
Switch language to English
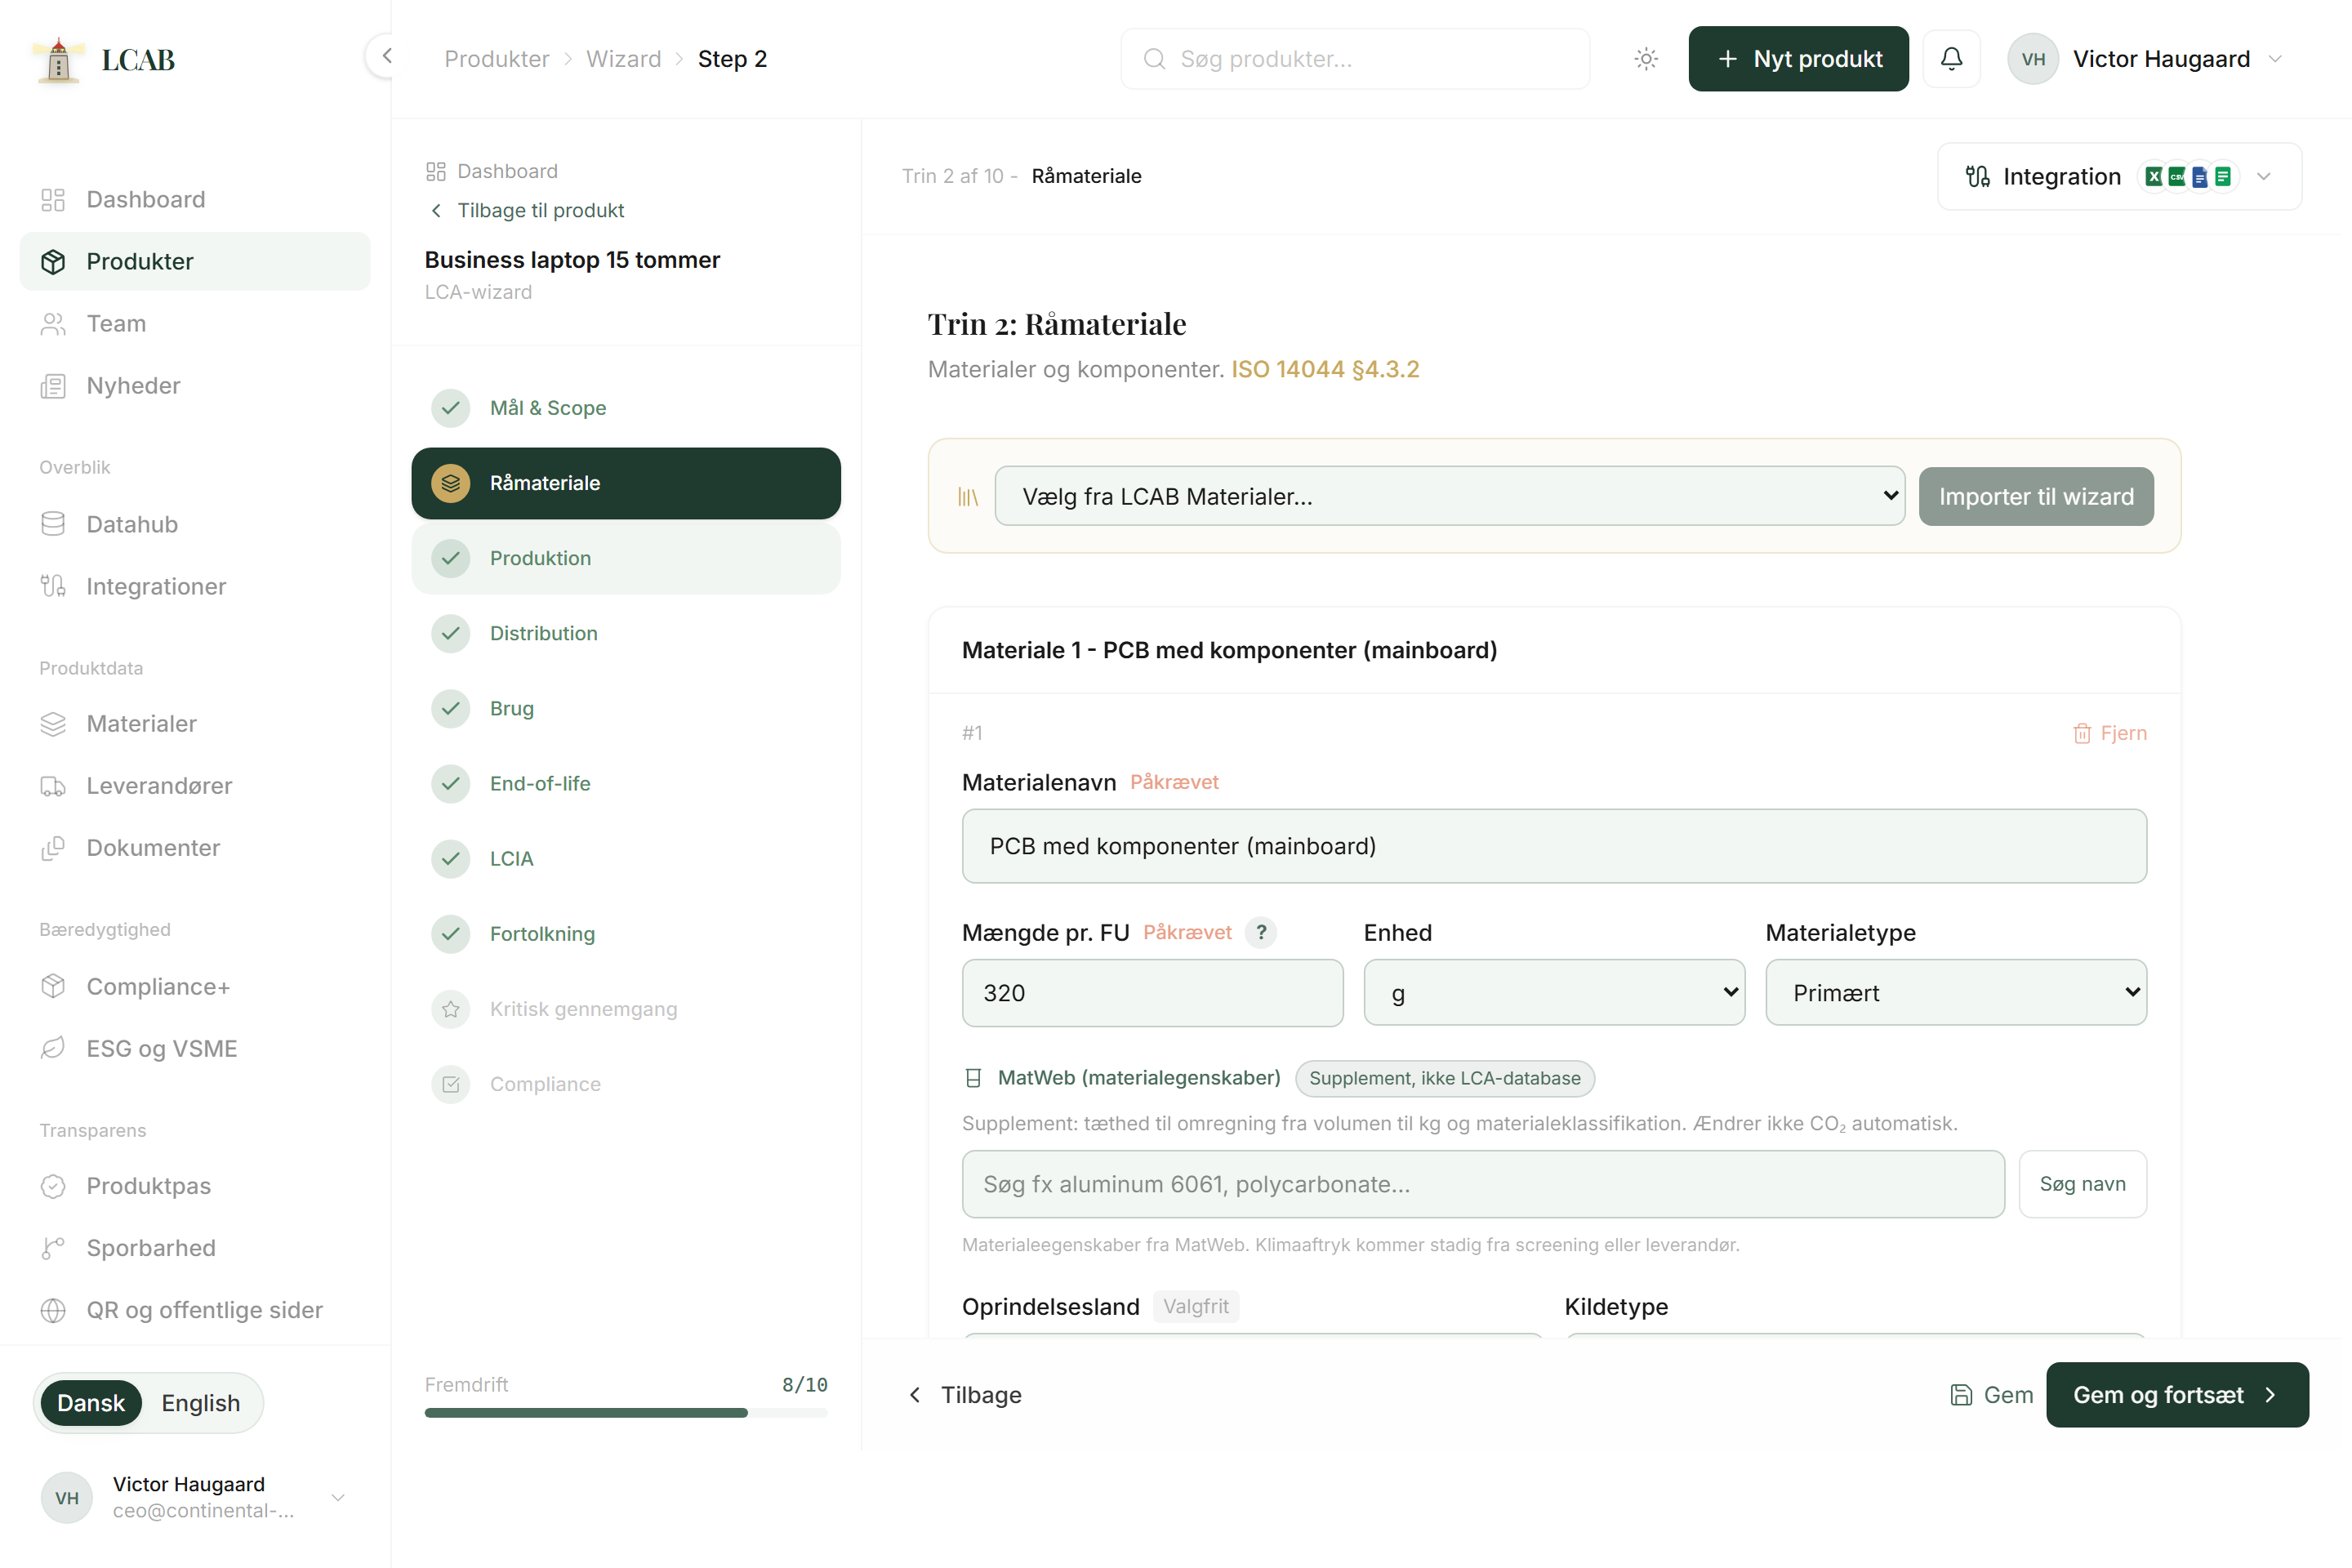pos(200,1402)
